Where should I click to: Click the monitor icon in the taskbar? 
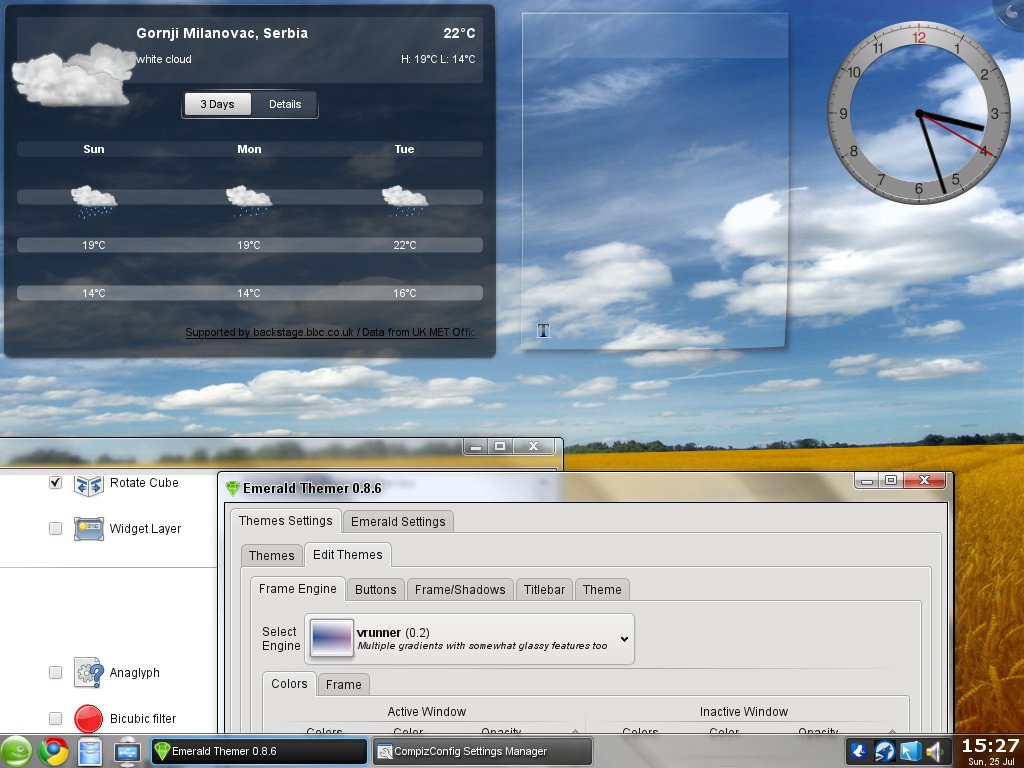click(127, 752)
